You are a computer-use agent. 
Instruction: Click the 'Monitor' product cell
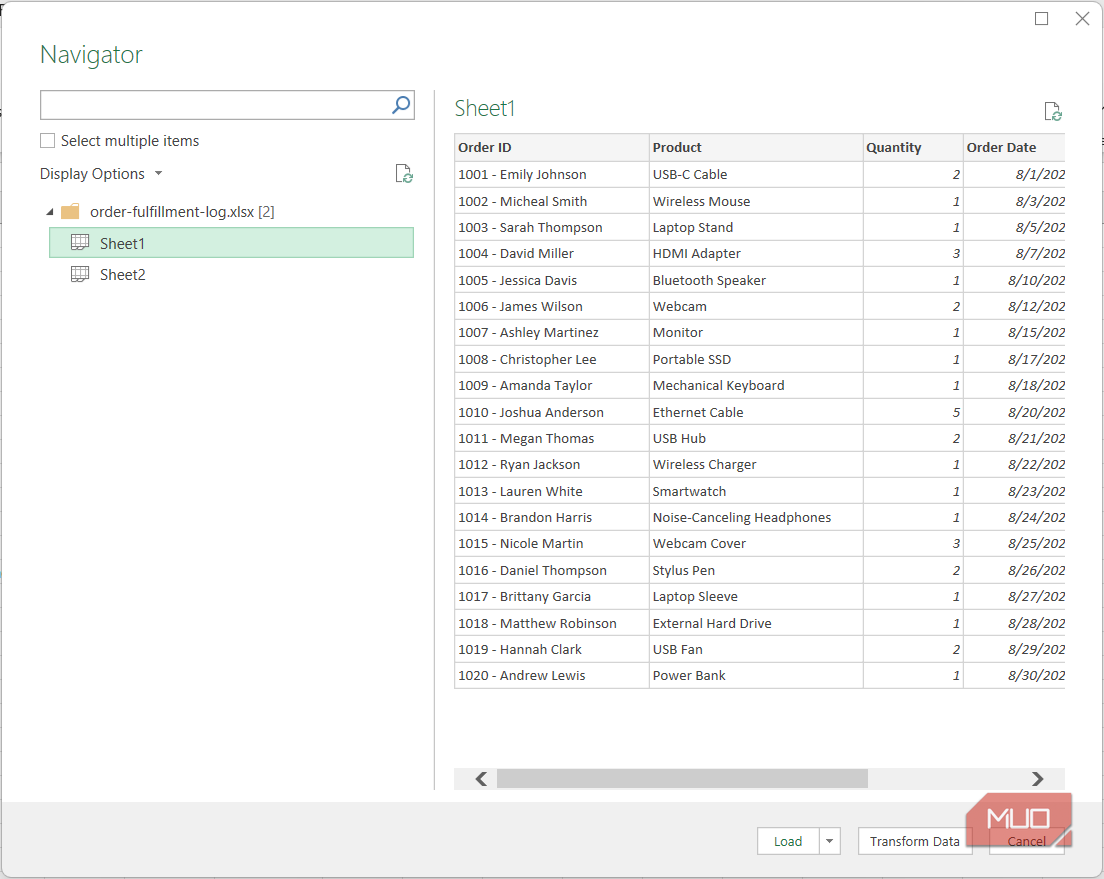[x=756, y=332]
